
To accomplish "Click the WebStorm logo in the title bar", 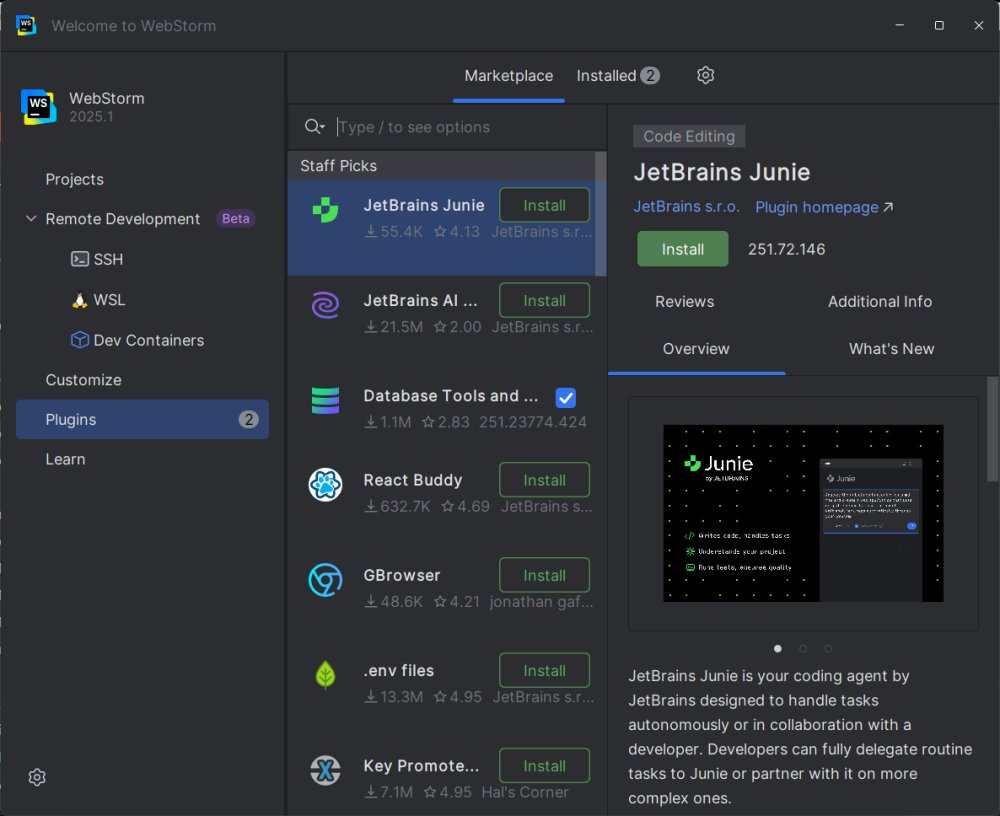I will click(26, 26).
